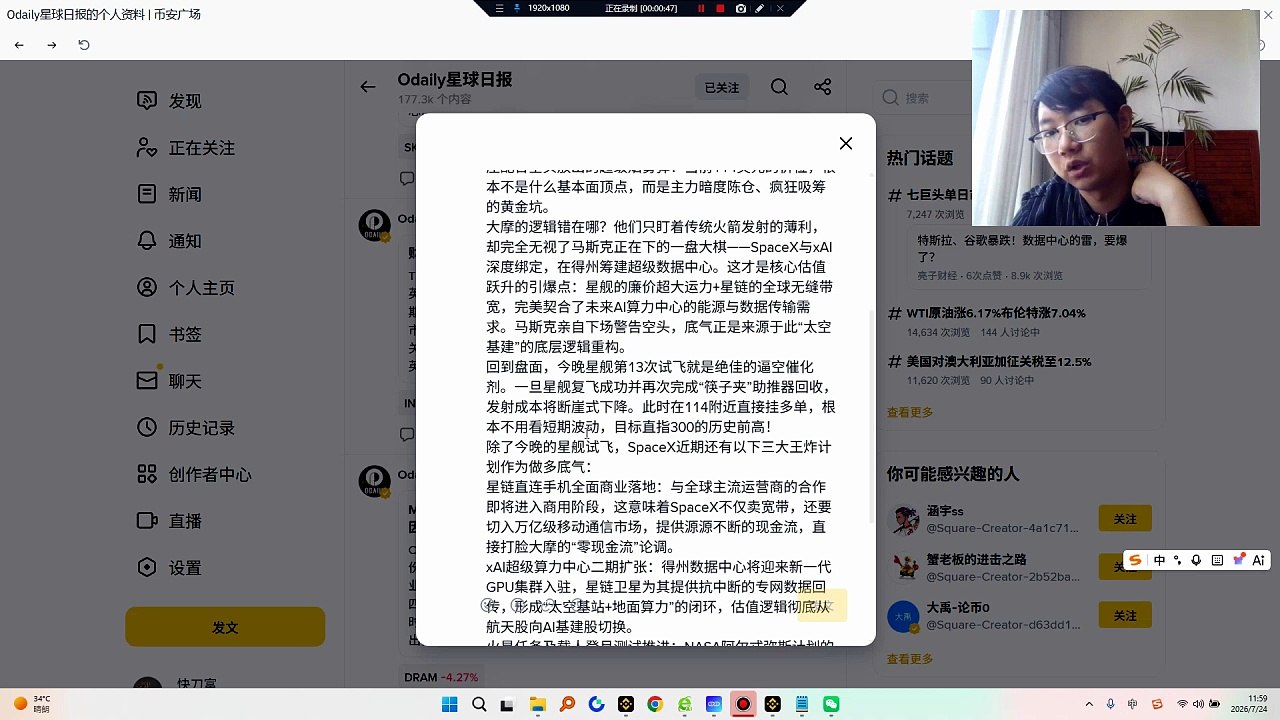
Task: Click the yellow 发文 button
Action: tap(225, 627)
